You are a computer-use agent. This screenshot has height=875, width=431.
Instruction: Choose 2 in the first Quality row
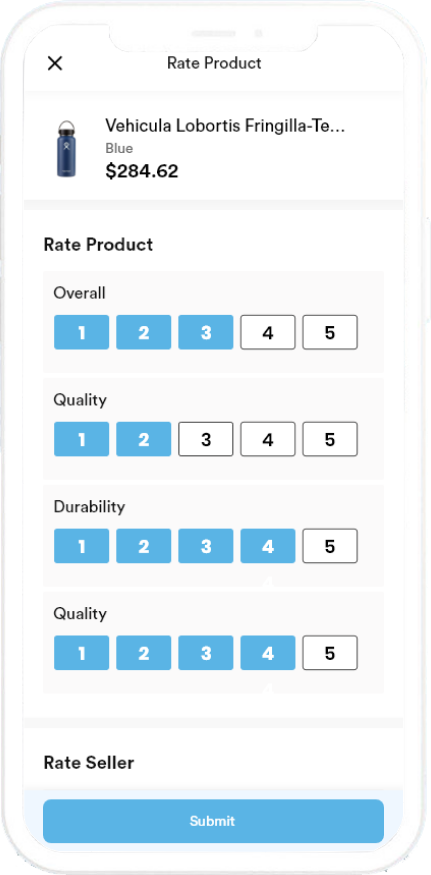pos(143,439)
